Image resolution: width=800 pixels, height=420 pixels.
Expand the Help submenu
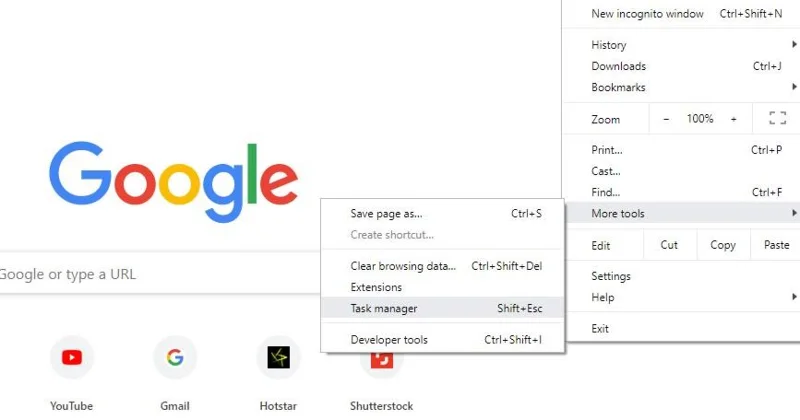682,297
